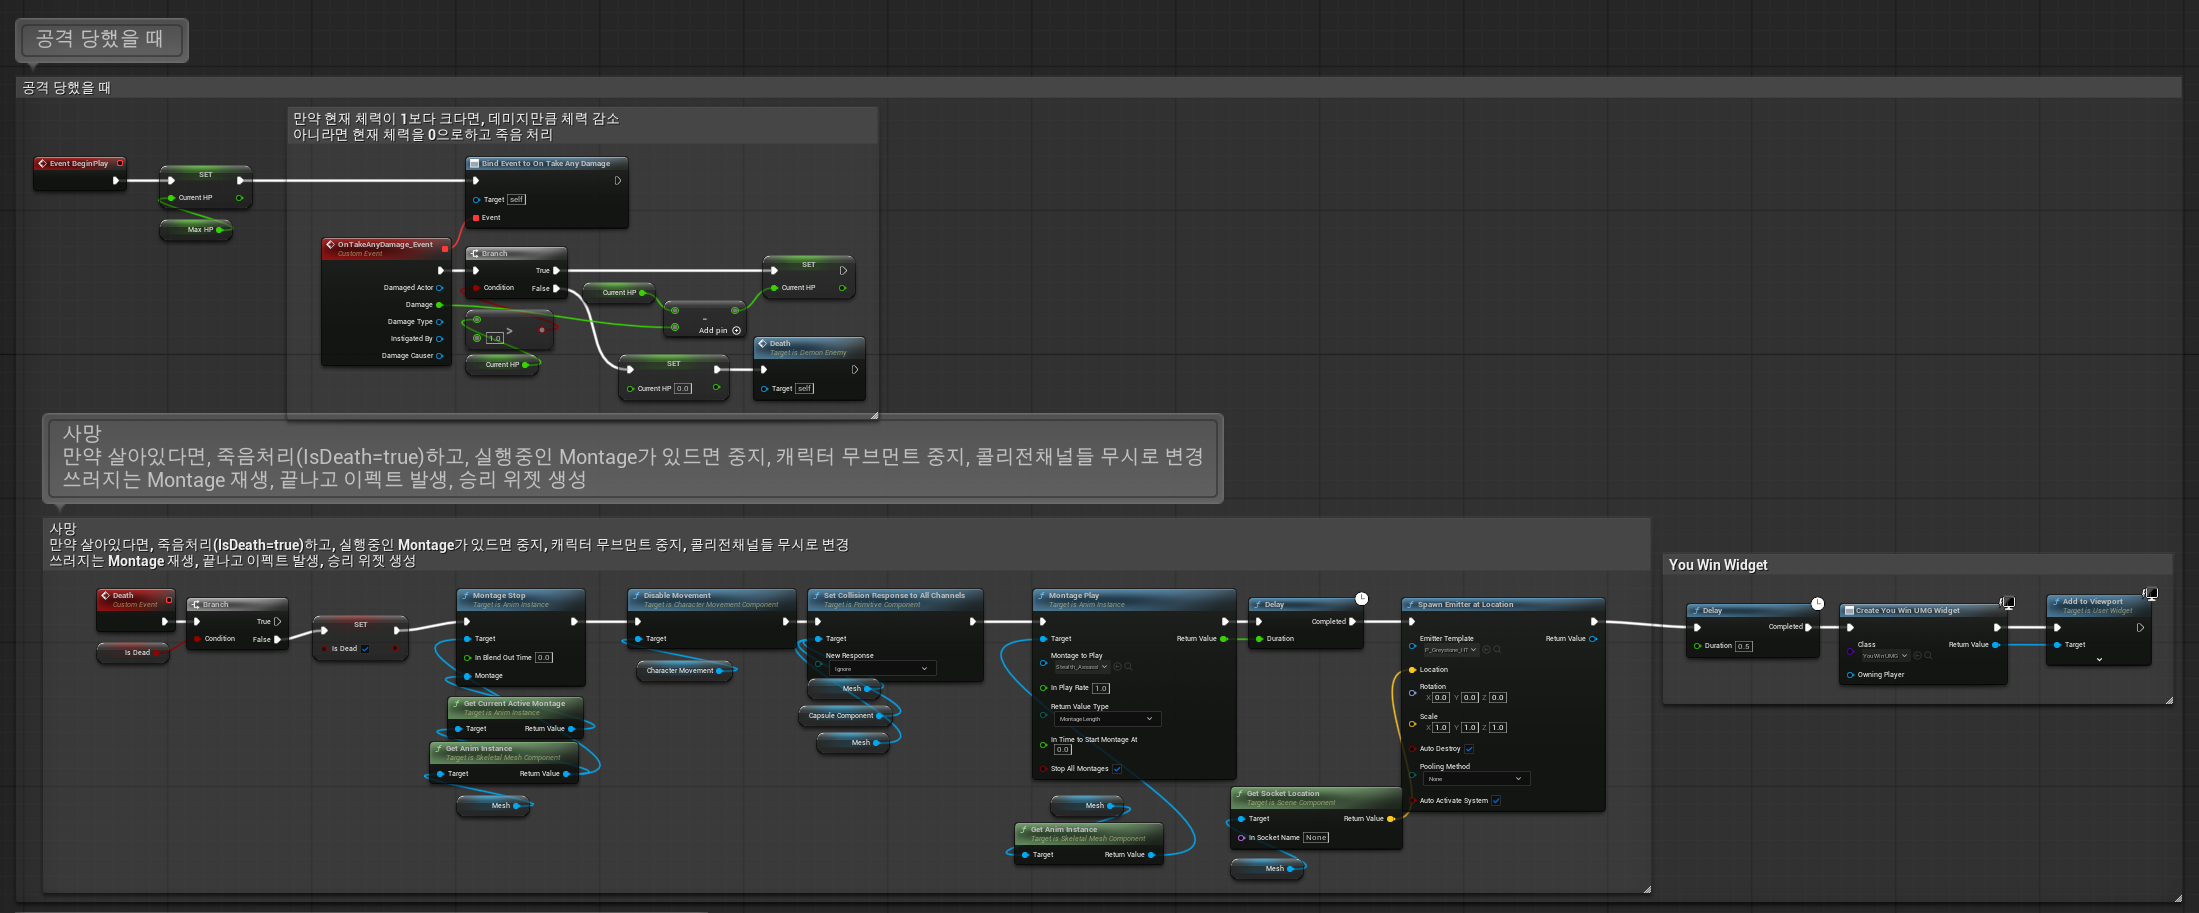Click the Branch icon on the OnTakeAnyDamage branch node

click(x=474, y=253)
